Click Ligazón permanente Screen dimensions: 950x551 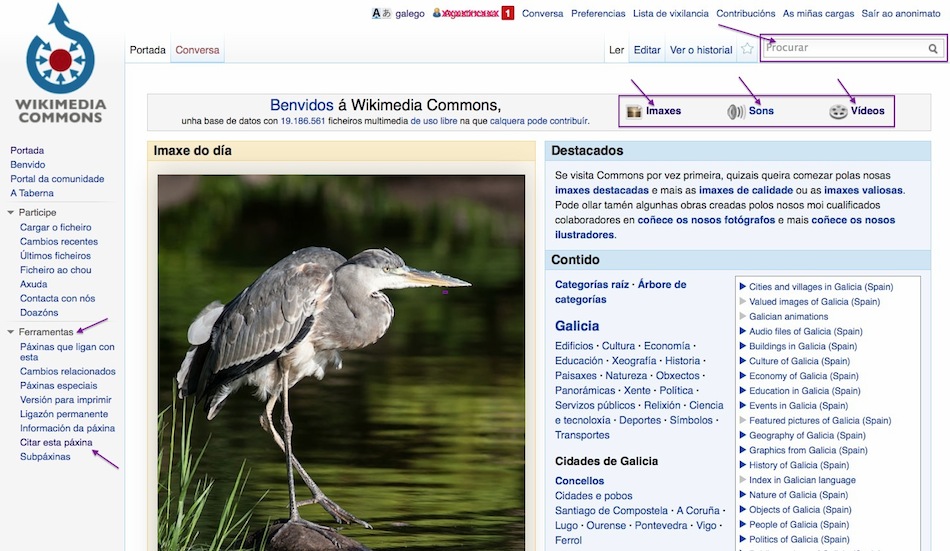(64, 414)
